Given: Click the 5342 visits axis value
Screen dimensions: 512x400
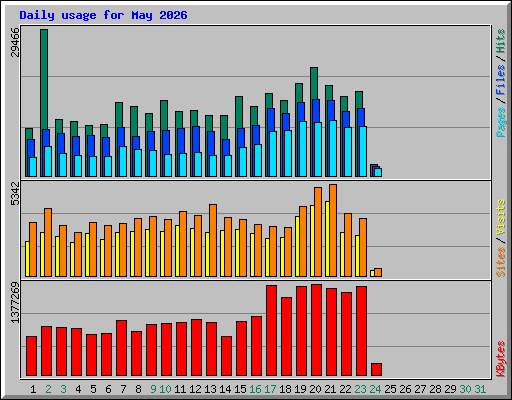Looking at the screenshot, I should pos(15,193).
